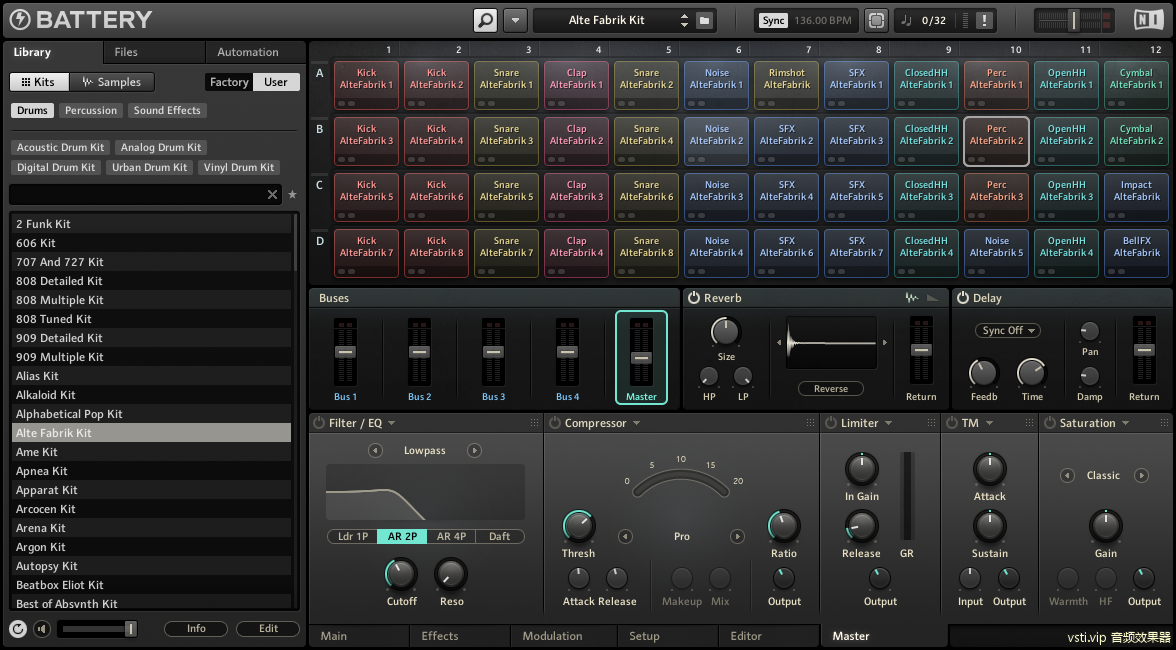Choose the Ldr 1P filter slope
The image size is (1176, 650).
point(352,536)
